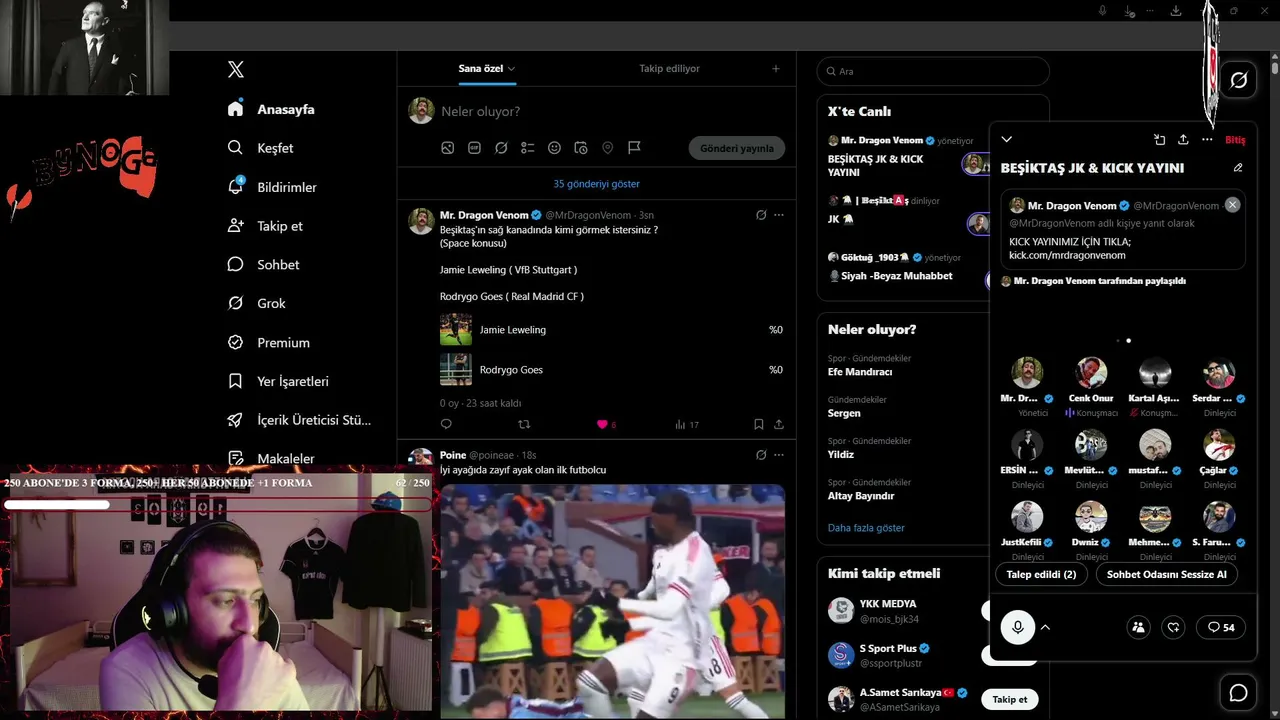Image resolution: width=1280 pixels, height=720 pixels.
Task: Repost Mr. Dragon Venom's poll post
Action: point(524,424)
